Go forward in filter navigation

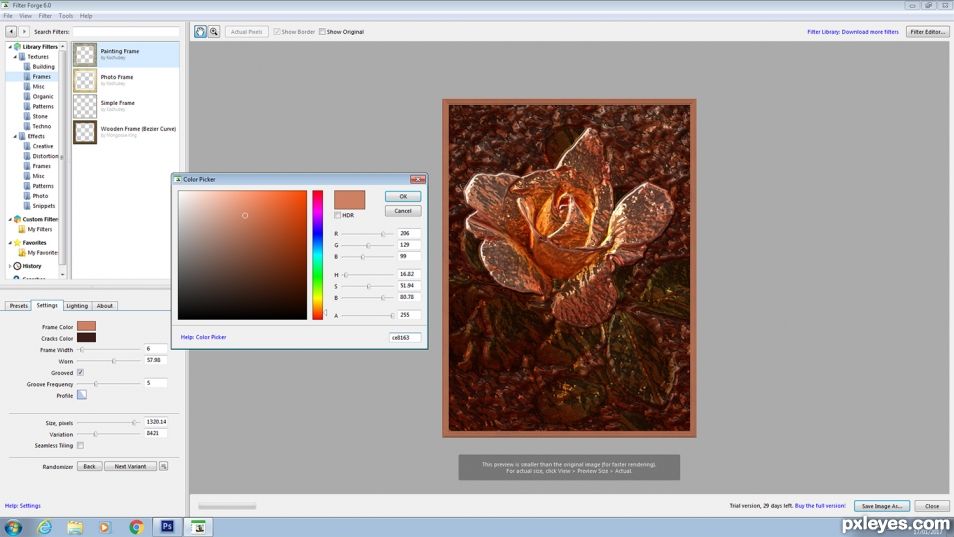24,31
